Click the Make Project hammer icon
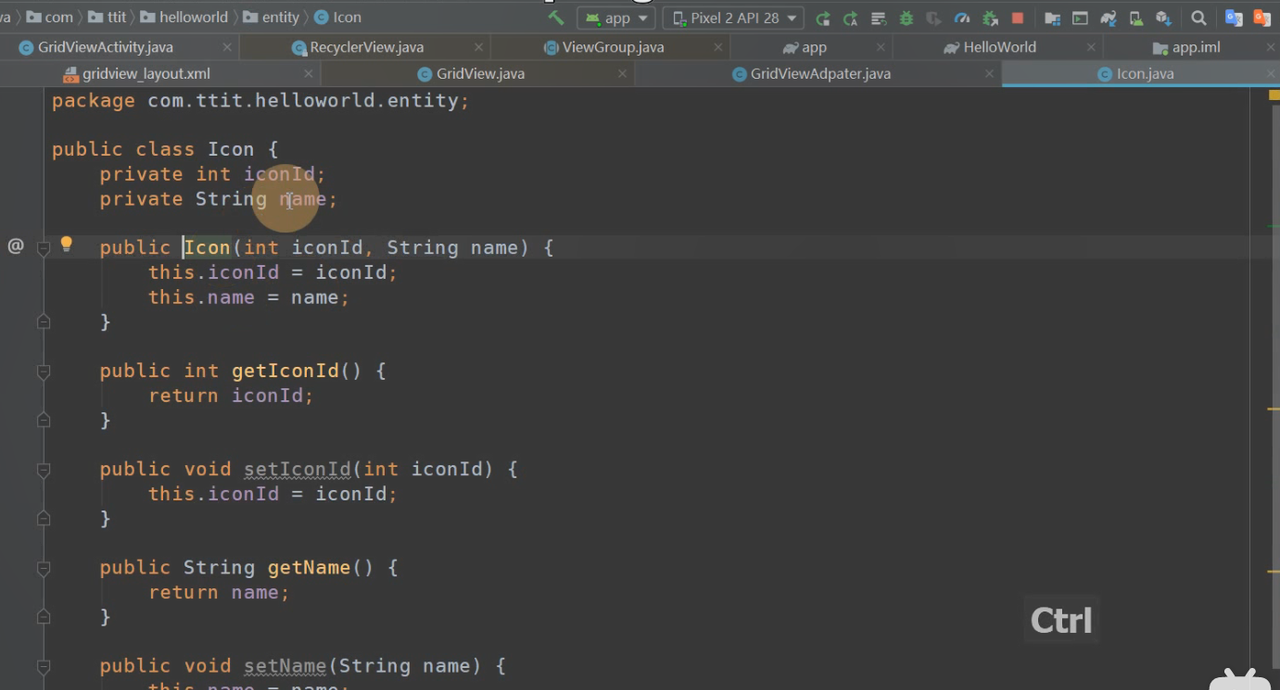 point(556,18)
